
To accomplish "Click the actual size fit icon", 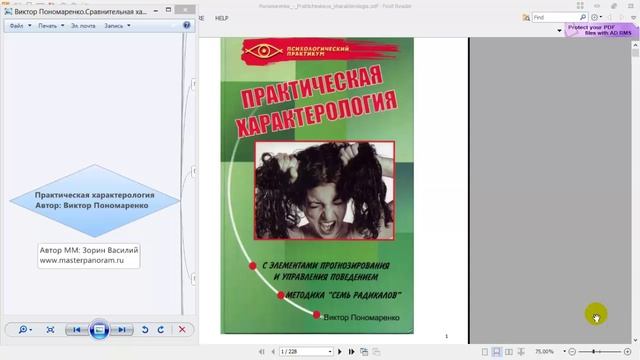I will coord(50,330).
